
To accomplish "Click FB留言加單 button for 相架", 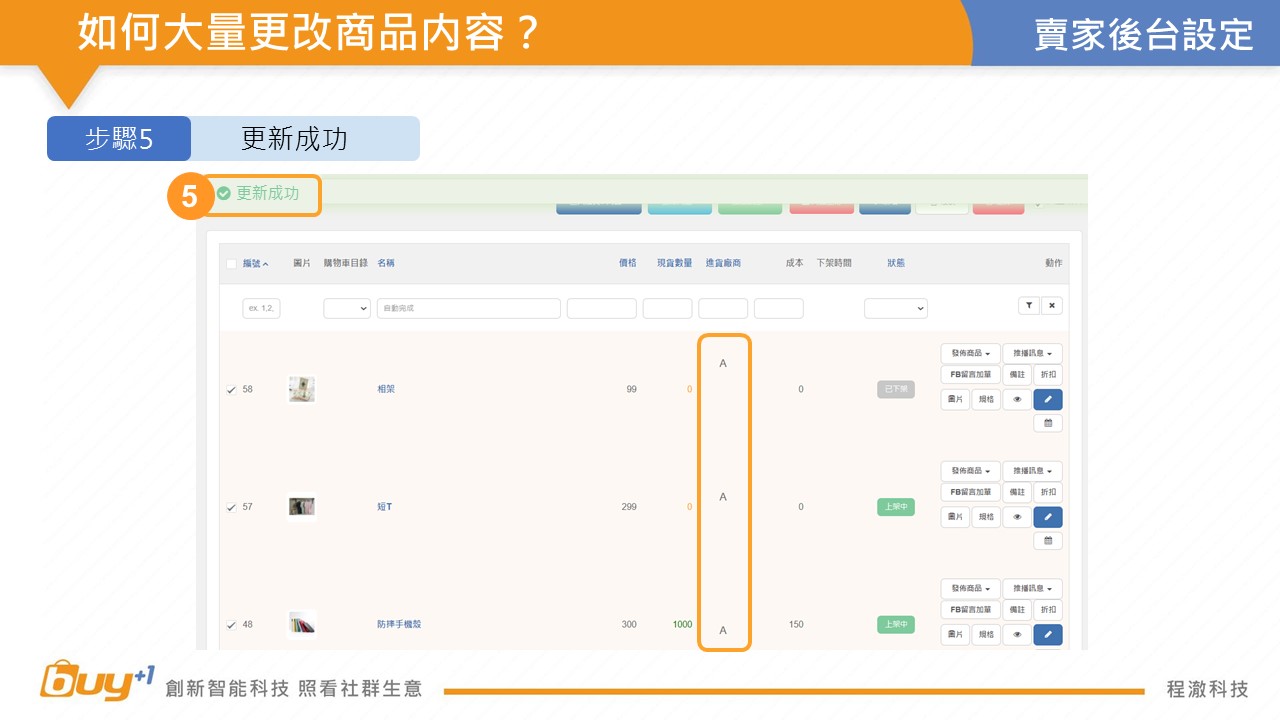I will [x=970, y=376].
